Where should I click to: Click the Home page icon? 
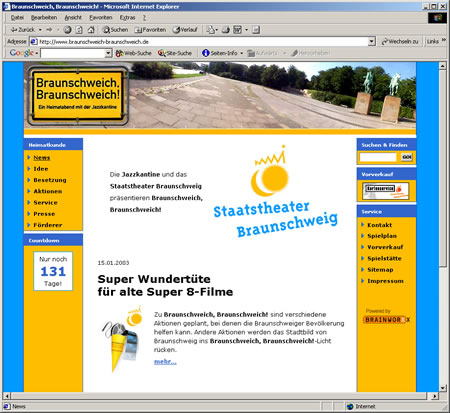tap(91, 30)
